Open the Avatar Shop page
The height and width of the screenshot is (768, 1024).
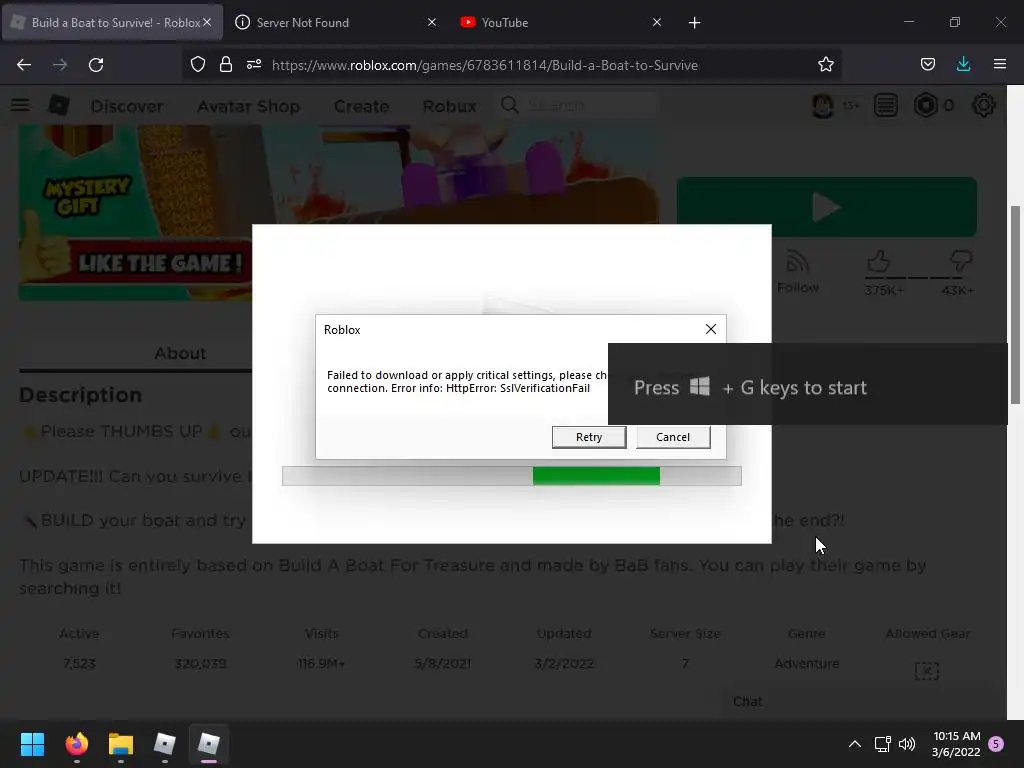point(248,106)
